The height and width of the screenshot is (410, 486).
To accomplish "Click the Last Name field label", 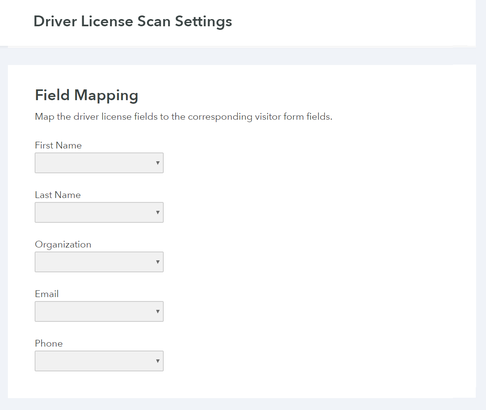I will click(58, 195).
